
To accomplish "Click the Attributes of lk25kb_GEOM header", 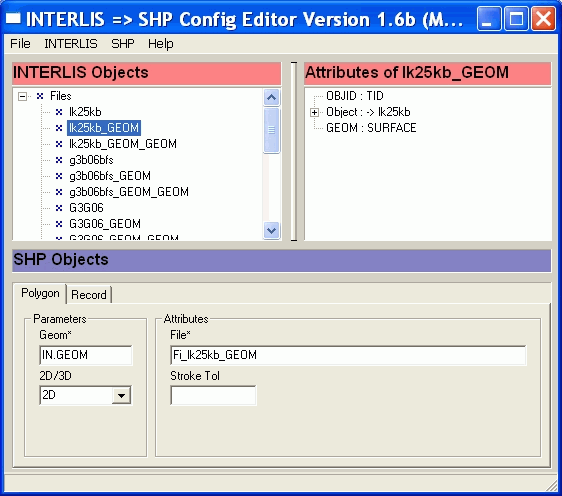I will coord(428,73).
